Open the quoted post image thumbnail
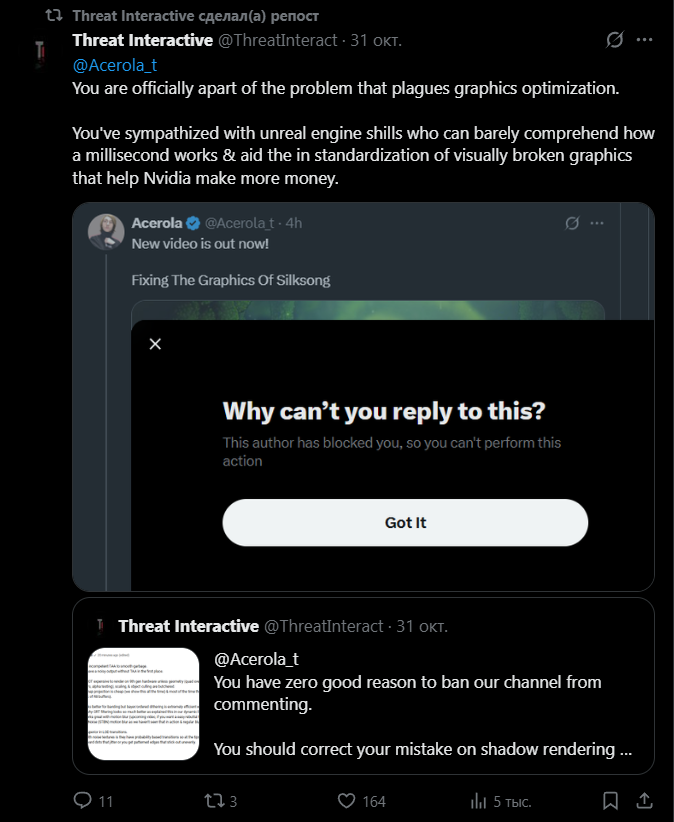Viewport: 674px width, 822px height. 143,703
